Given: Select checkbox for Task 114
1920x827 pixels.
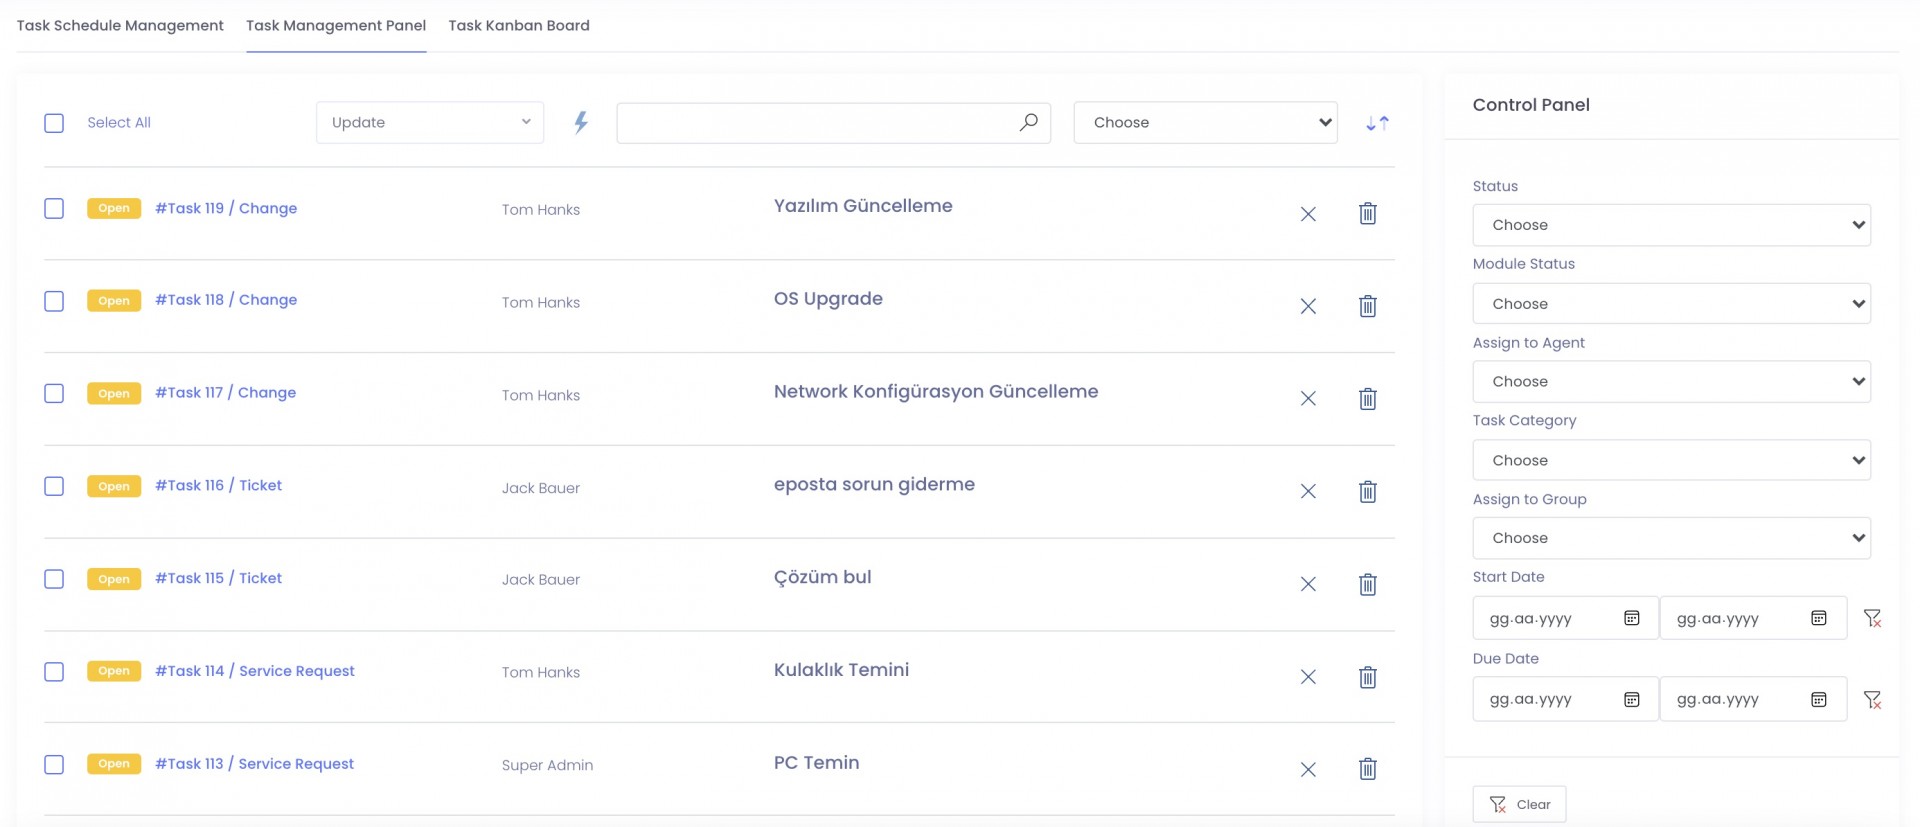Looking at the screenshot, I should point(54,671).
